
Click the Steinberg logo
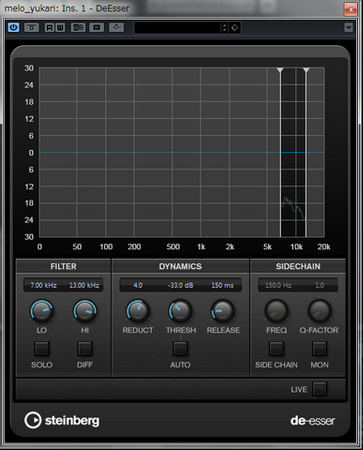(x=62, y=420)
